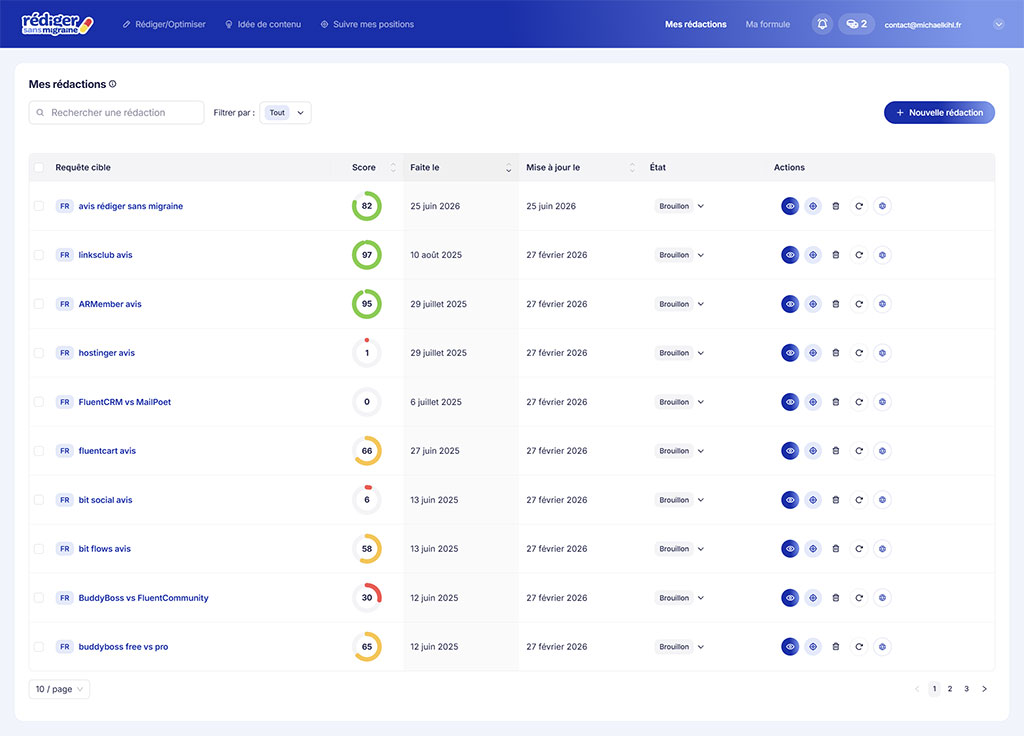Open the 'BuddyBoss vs FluentCommunity' link
Image resolution: width=1024 pixels, height=736 pixels.
143,598
